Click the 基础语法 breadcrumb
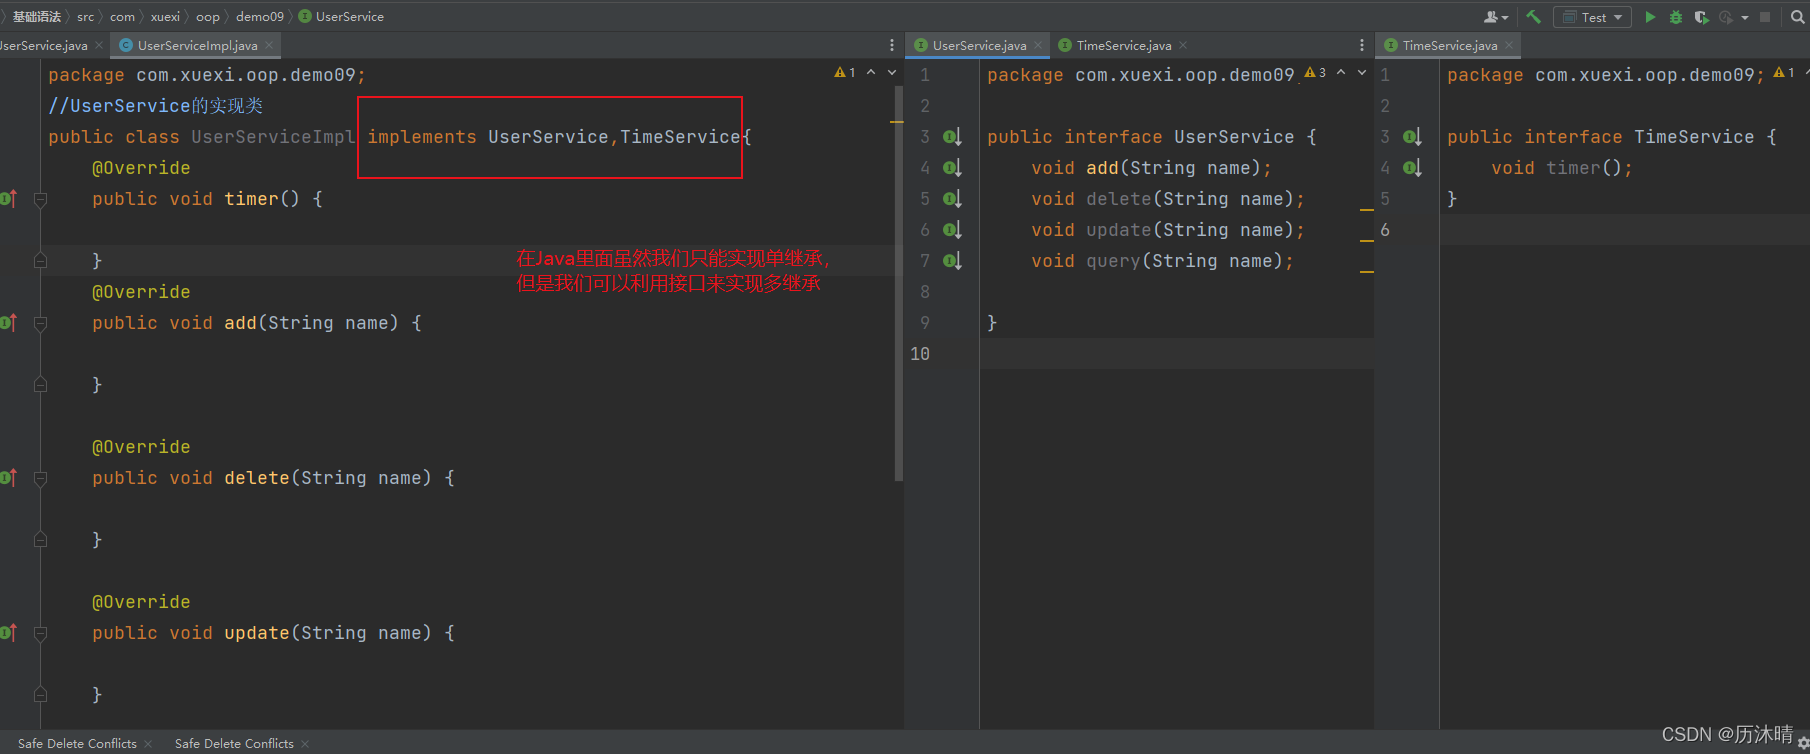The width and height of the screenshot is (1810, 754). pos(37,17)
